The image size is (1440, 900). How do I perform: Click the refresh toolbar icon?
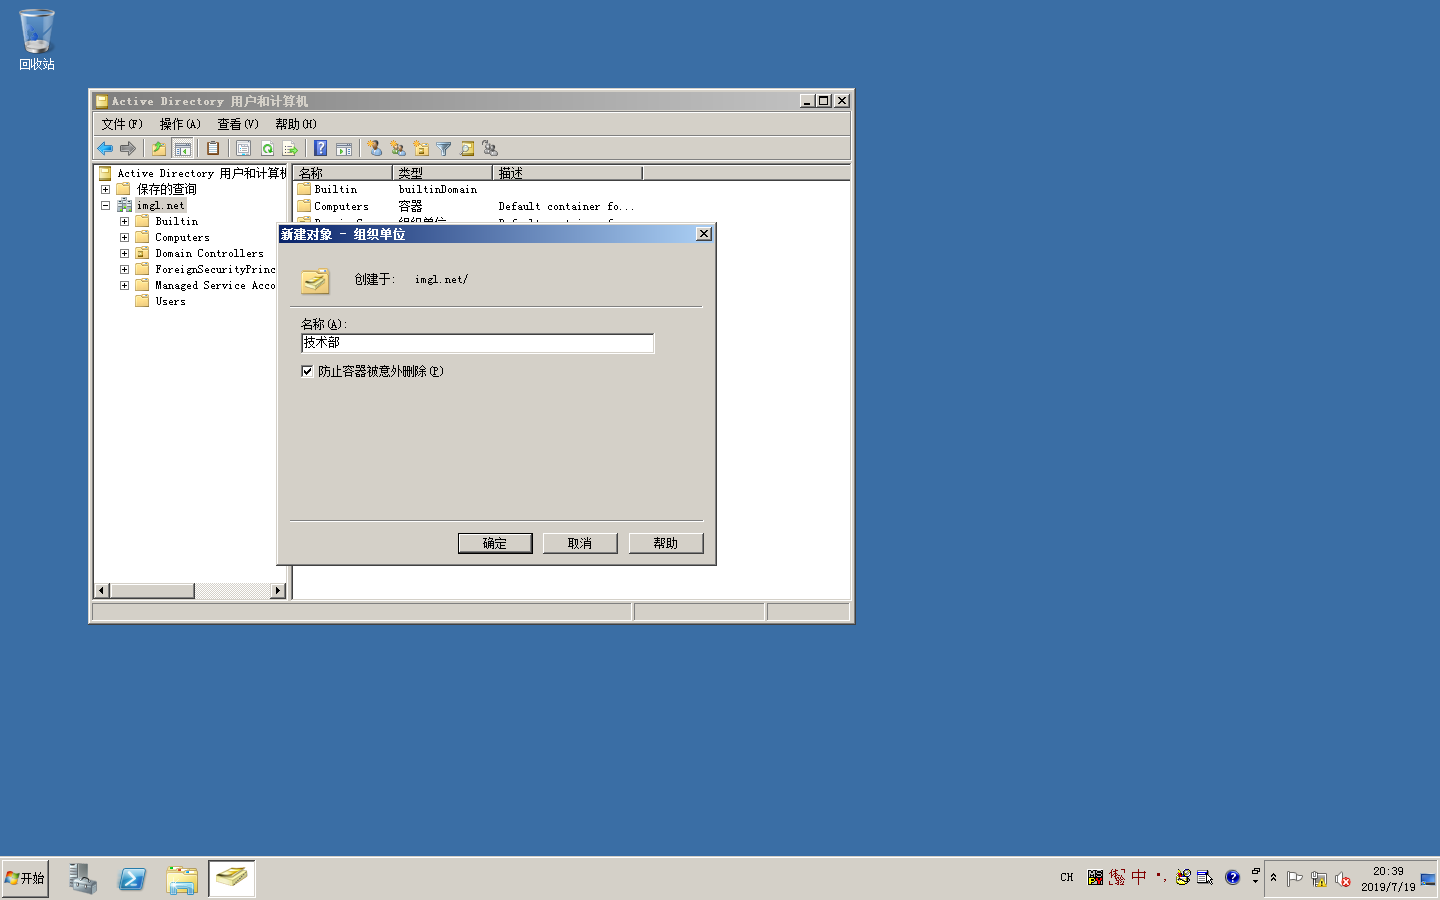click(x=267, y=149)
